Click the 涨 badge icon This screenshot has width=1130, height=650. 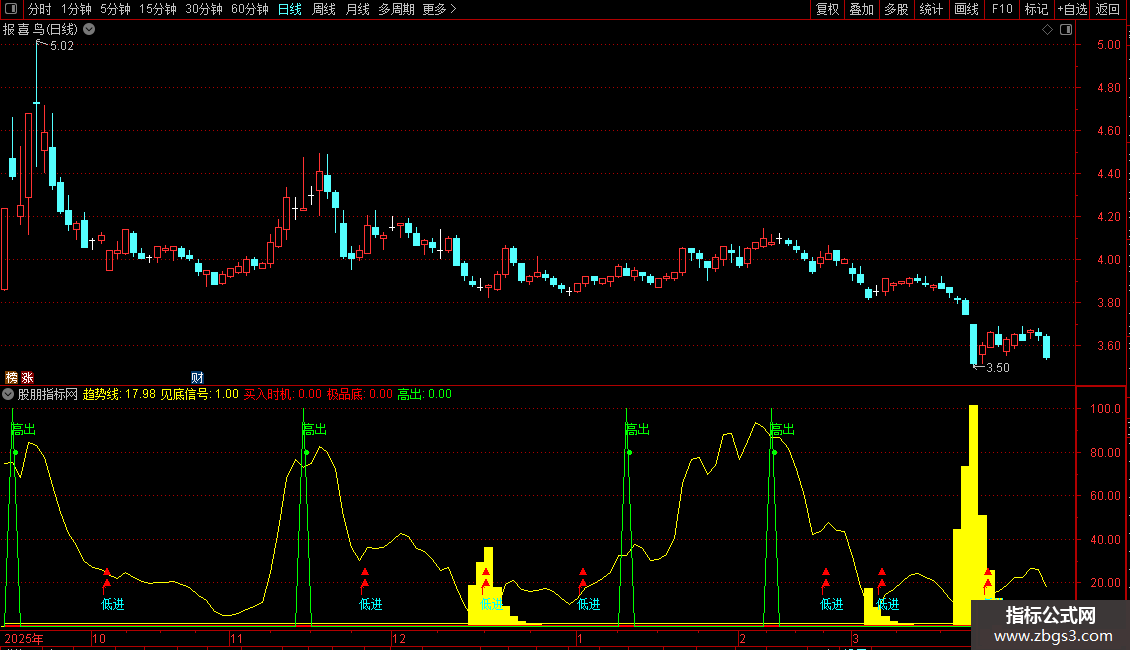pyautogui.click(x=27, y=378)
